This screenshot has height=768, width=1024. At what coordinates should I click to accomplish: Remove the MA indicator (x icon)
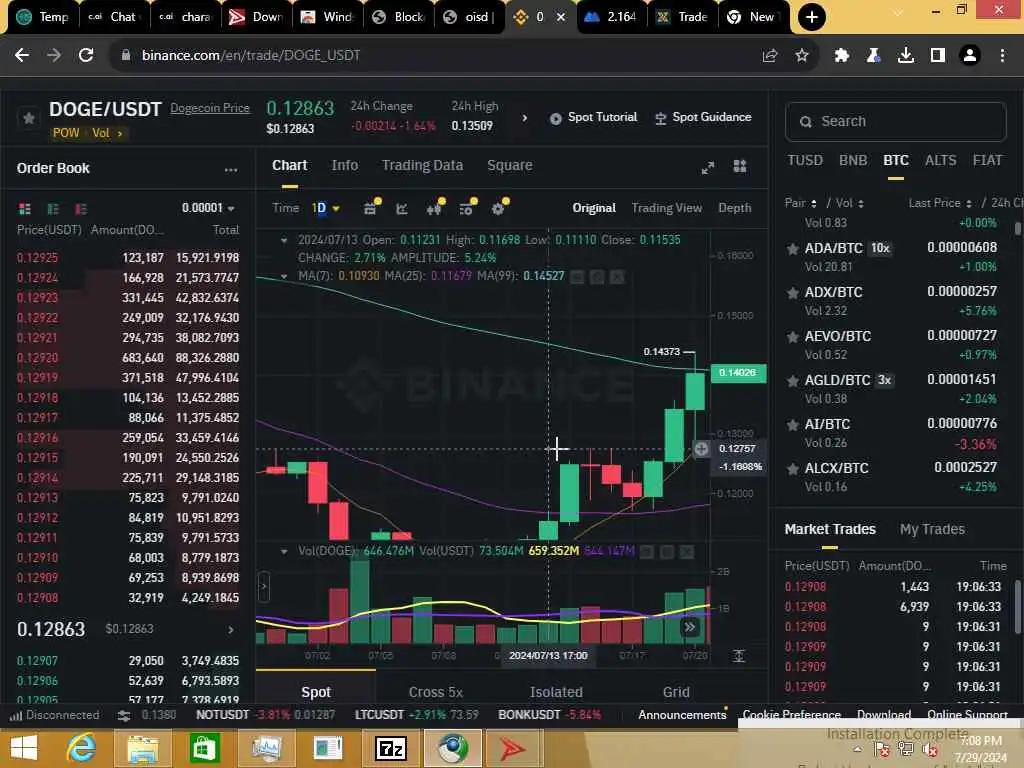point(617,276)
